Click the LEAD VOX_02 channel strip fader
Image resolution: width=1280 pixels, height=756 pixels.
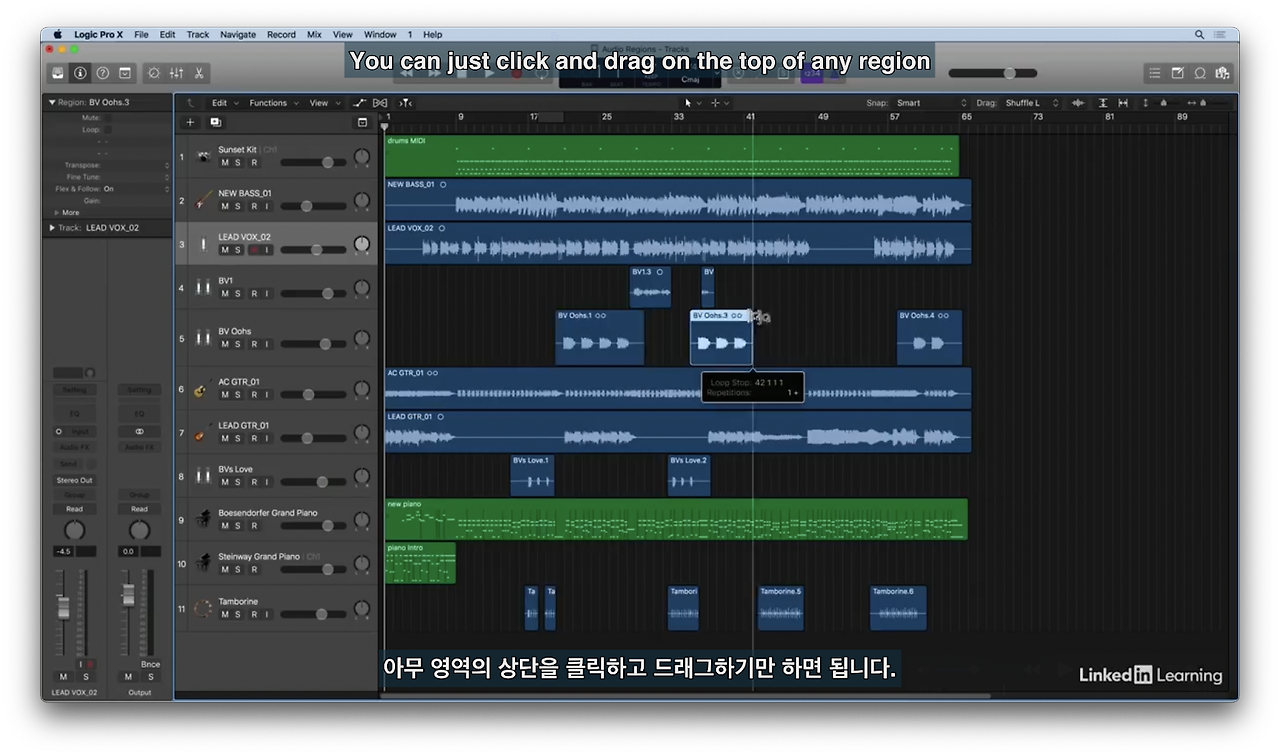tap(63, 607)
